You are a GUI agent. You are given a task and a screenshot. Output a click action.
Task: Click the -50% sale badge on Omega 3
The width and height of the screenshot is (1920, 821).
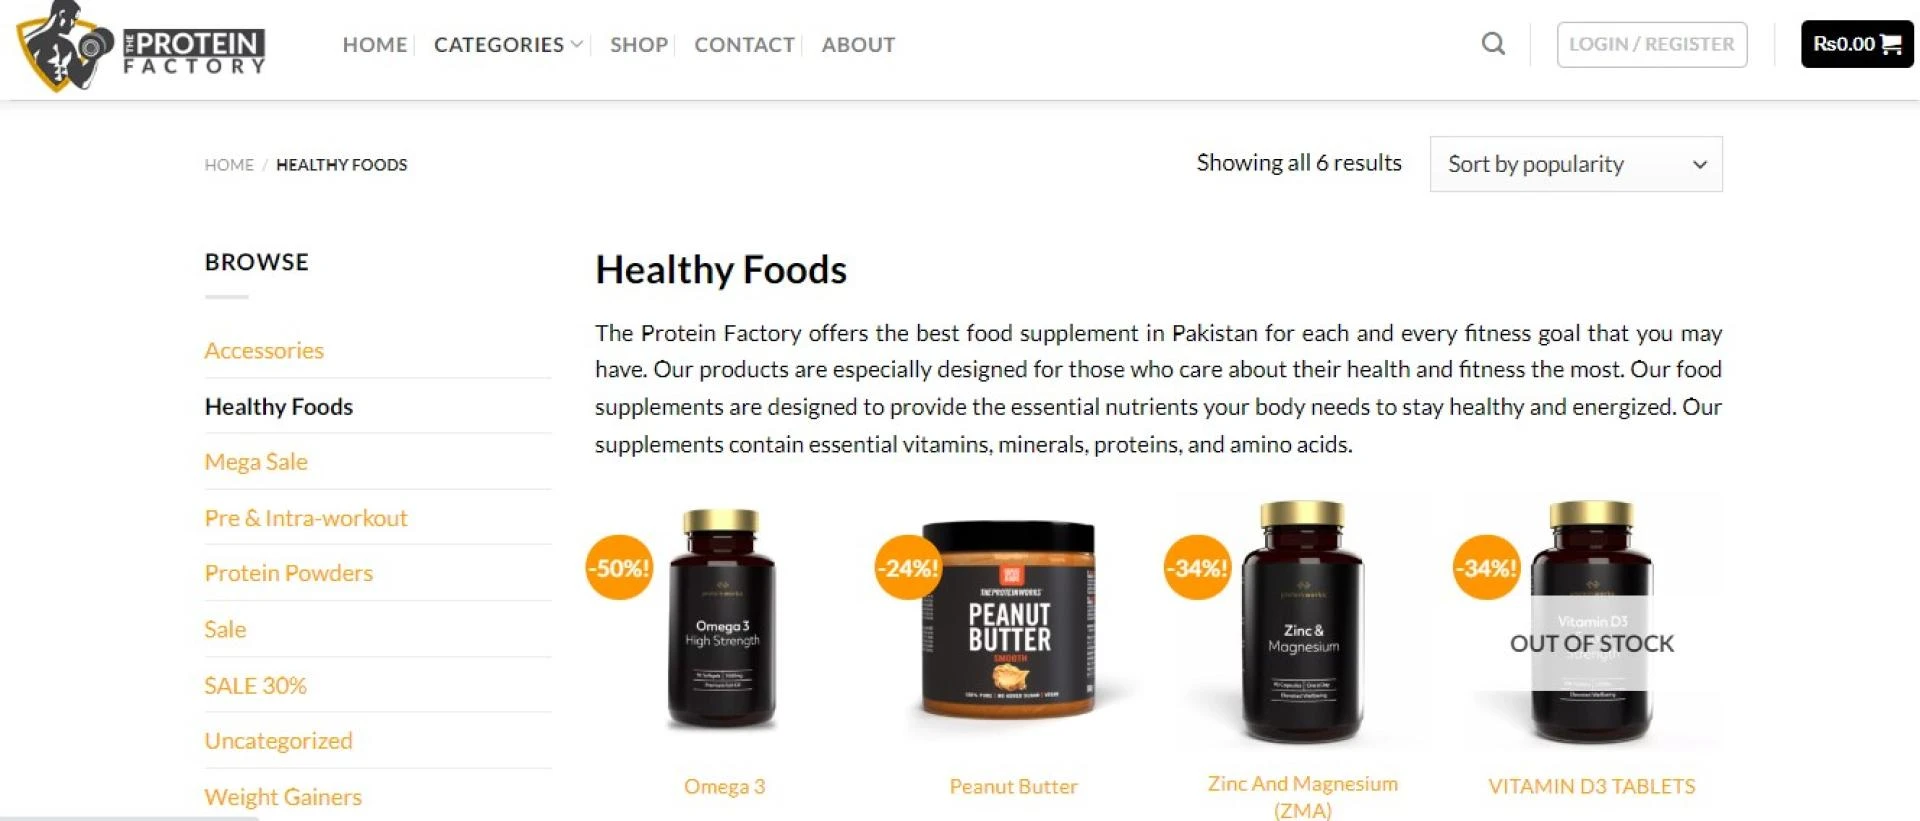619,568
